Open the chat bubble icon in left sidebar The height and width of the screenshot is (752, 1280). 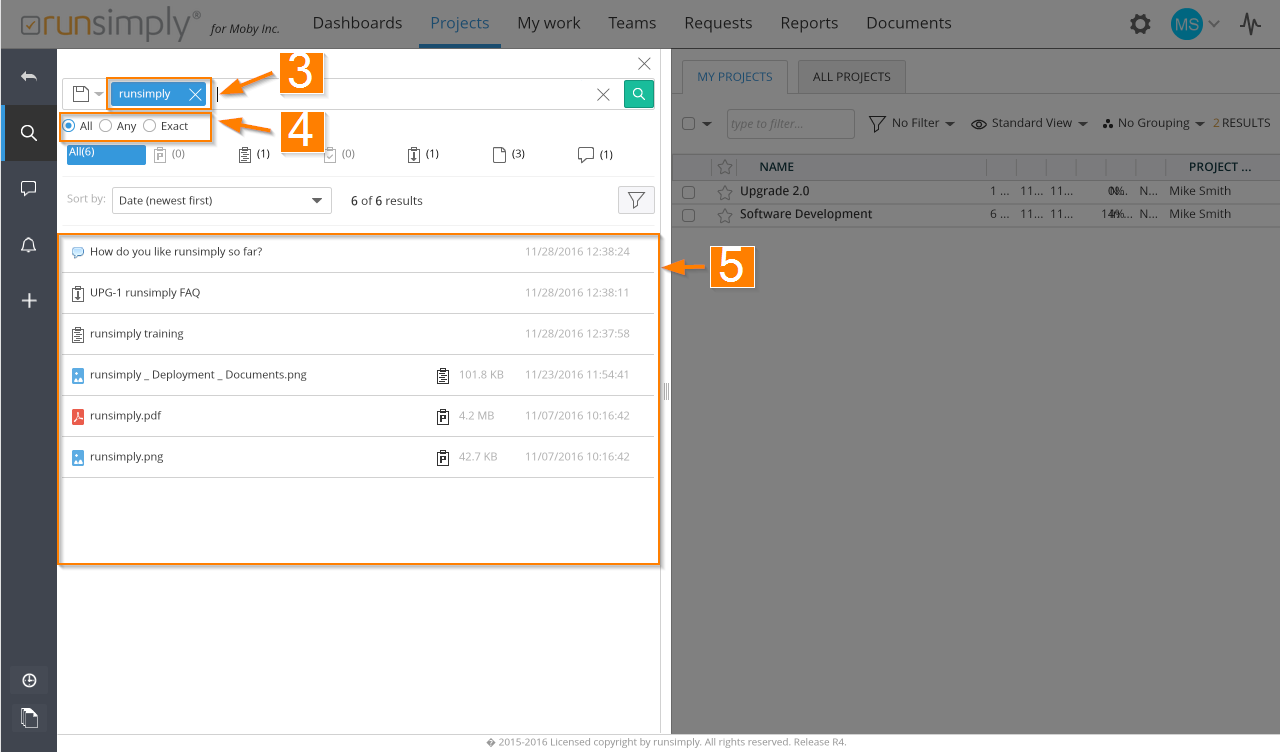point(29,188)
